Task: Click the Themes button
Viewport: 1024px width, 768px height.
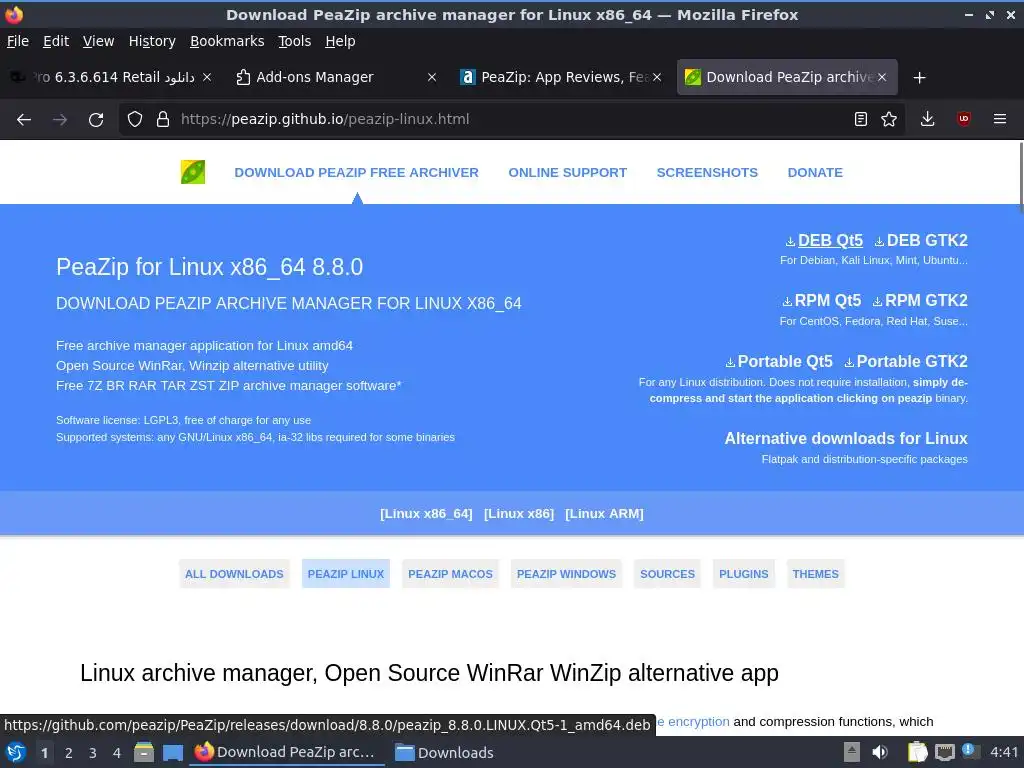Action: (815, 573)
